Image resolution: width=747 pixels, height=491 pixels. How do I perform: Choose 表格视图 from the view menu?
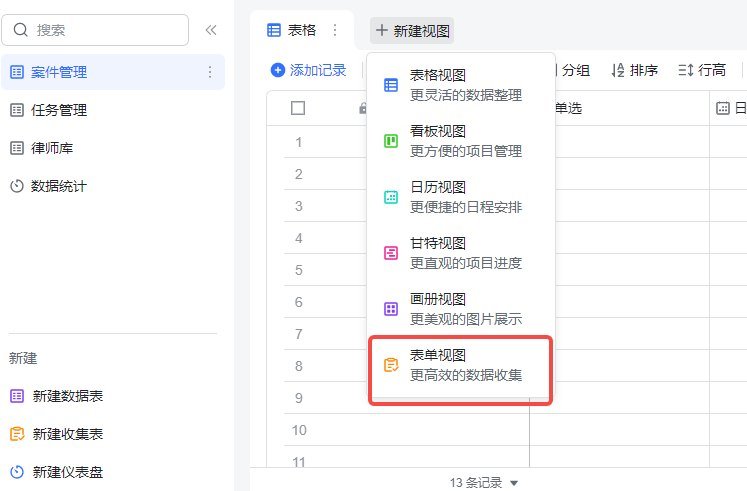pyautogui.click(x=461, y=85)
